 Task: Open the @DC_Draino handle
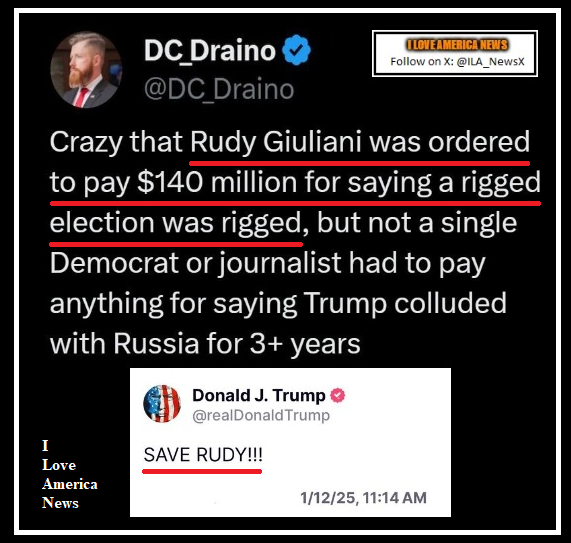click(x=219, y=89)
